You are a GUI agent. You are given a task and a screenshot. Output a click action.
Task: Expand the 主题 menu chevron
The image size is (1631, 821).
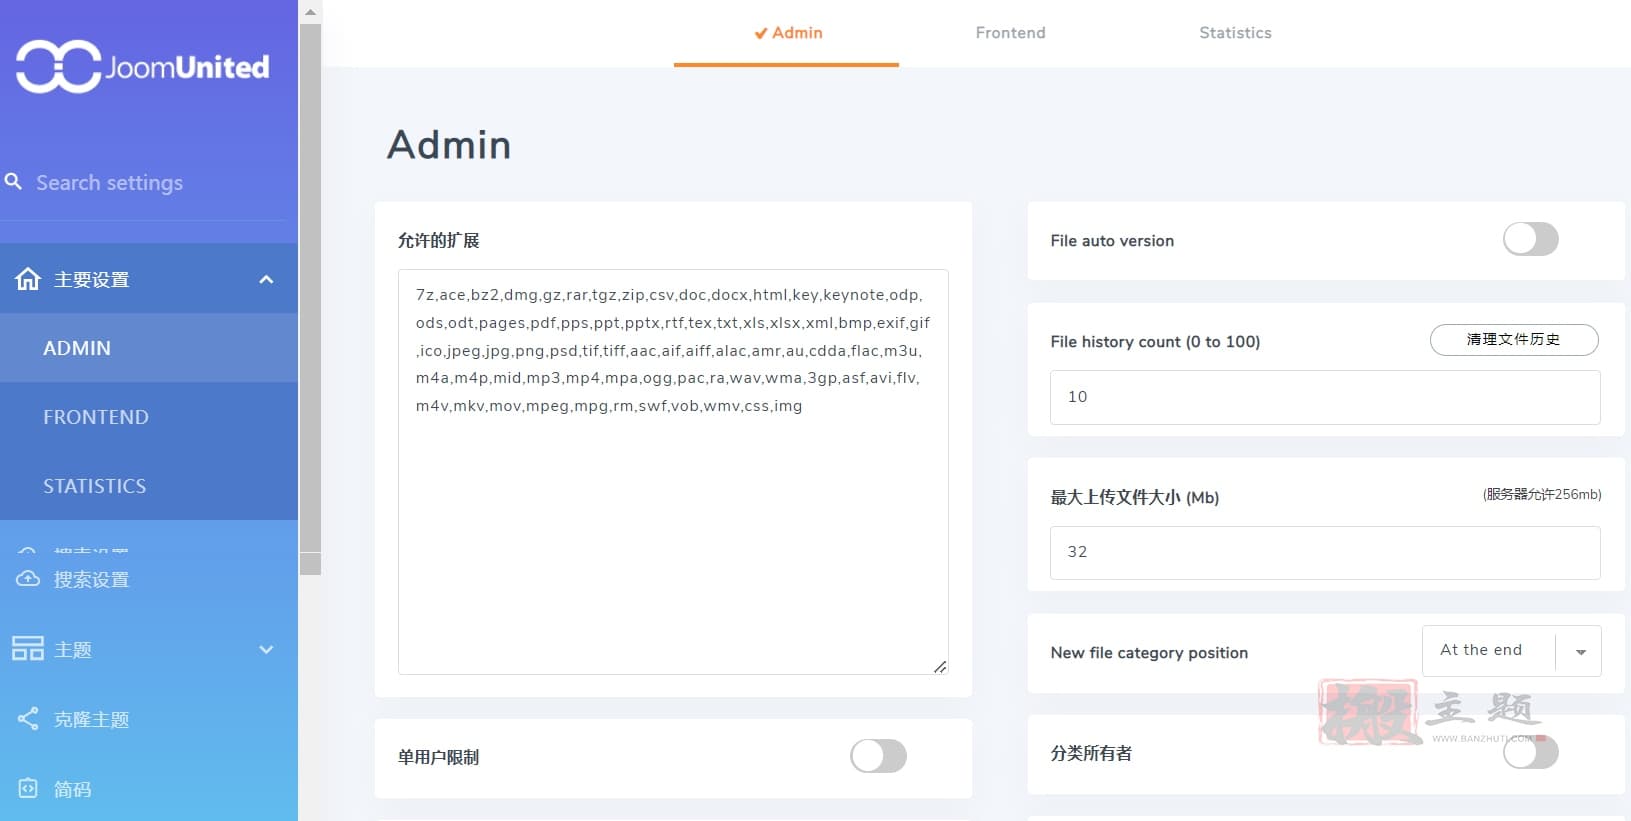tap(266, 649)
